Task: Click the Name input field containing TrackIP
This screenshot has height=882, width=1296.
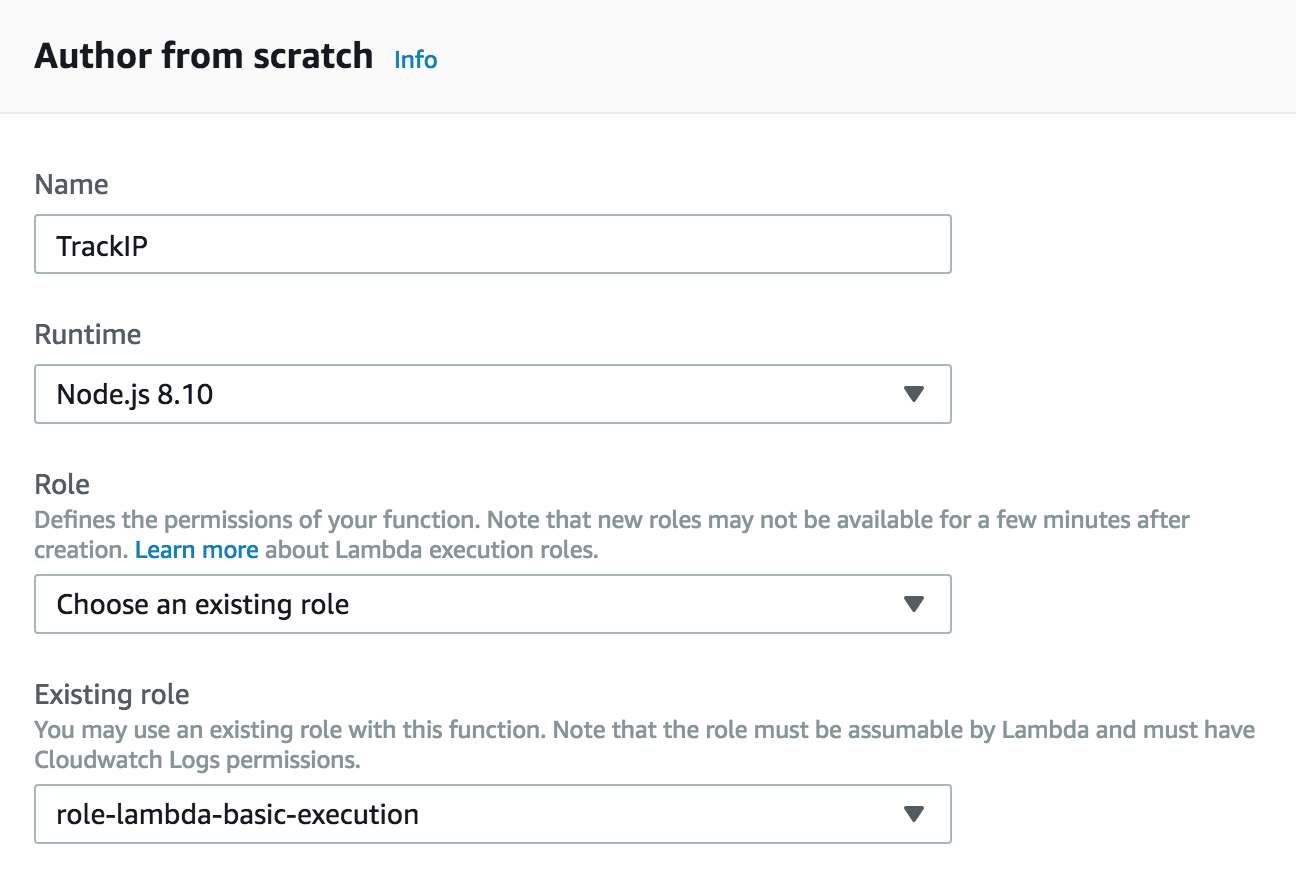Action: click(492, 245)
